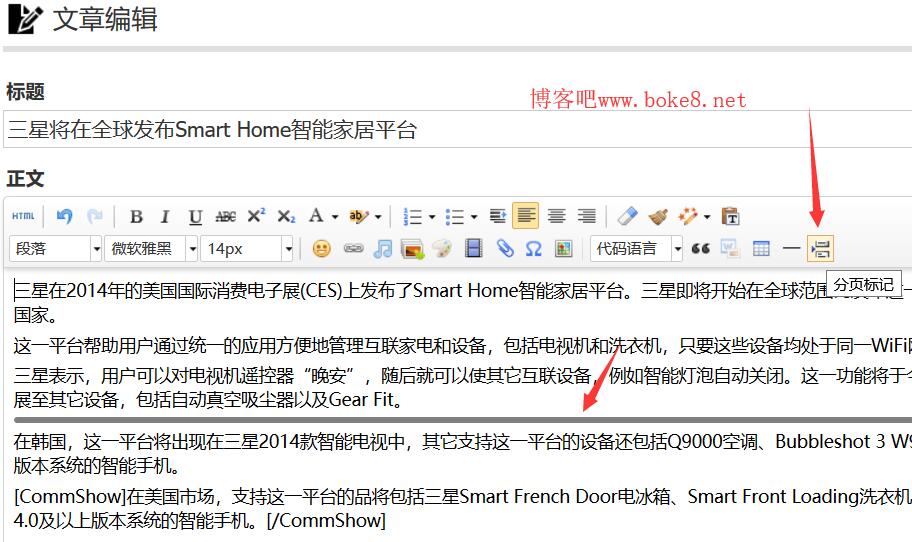Open the 段落 paragraph format dropdown
The height and width of the screenshot is (542, 912).
(x=56, y=249)
